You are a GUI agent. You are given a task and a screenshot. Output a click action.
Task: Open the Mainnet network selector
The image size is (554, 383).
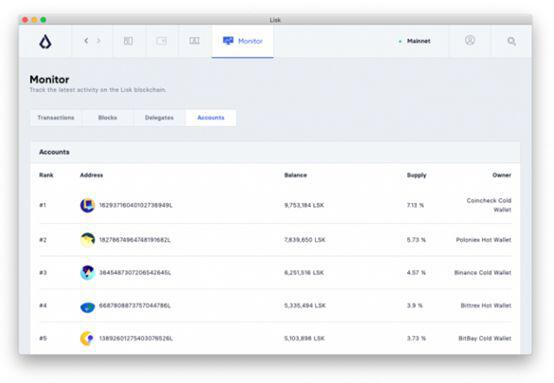tap(414, 41)
